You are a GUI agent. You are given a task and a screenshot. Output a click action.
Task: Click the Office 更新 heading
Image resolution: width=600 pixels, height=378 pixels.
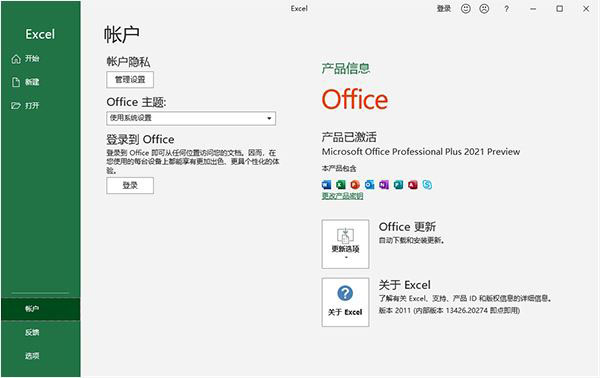pyautogui.click(x=407, y=227)
